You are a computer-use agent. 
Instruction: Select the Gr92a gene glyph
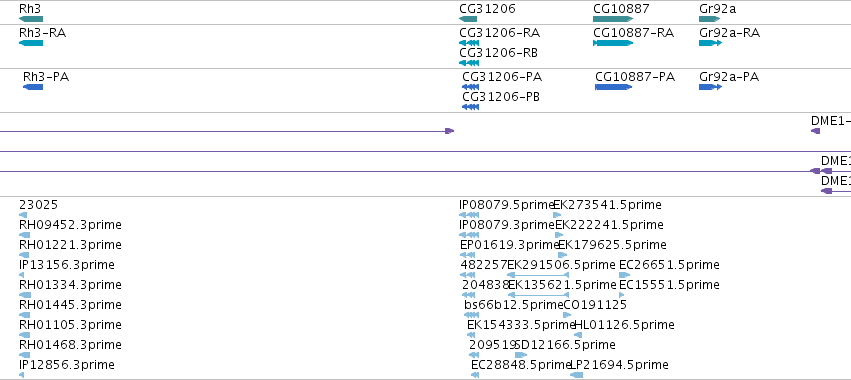(709, 19)
